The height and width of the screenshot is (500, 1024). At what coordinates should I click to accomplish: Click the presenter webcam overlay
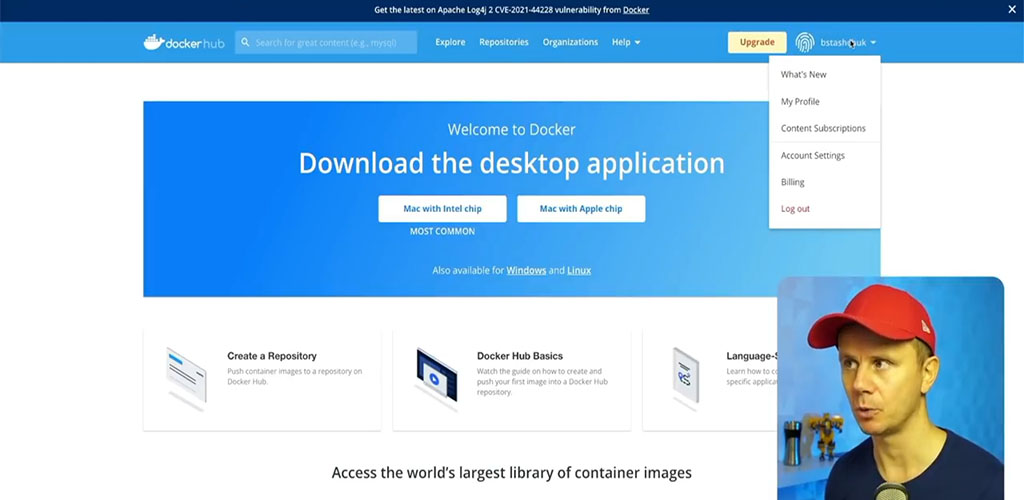[891, 388]
